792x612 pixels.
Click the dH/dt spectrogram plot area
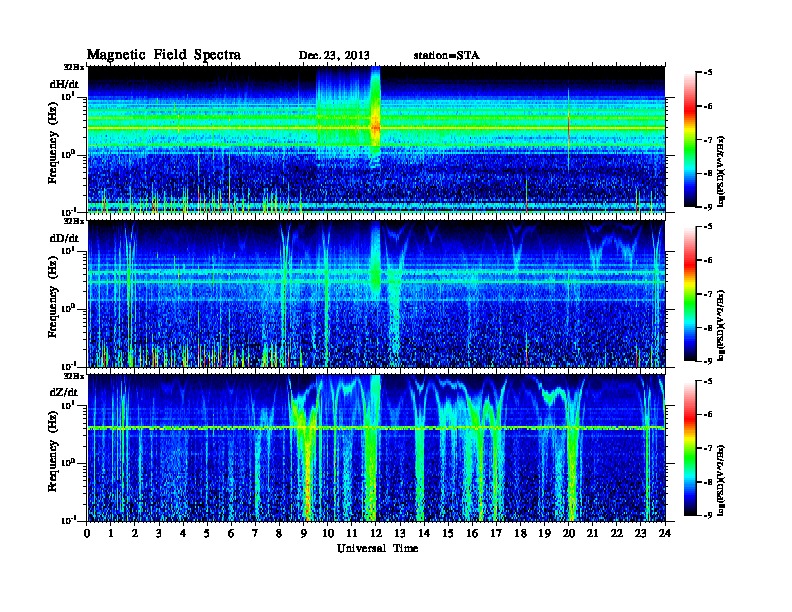click(x=377, y=139)
